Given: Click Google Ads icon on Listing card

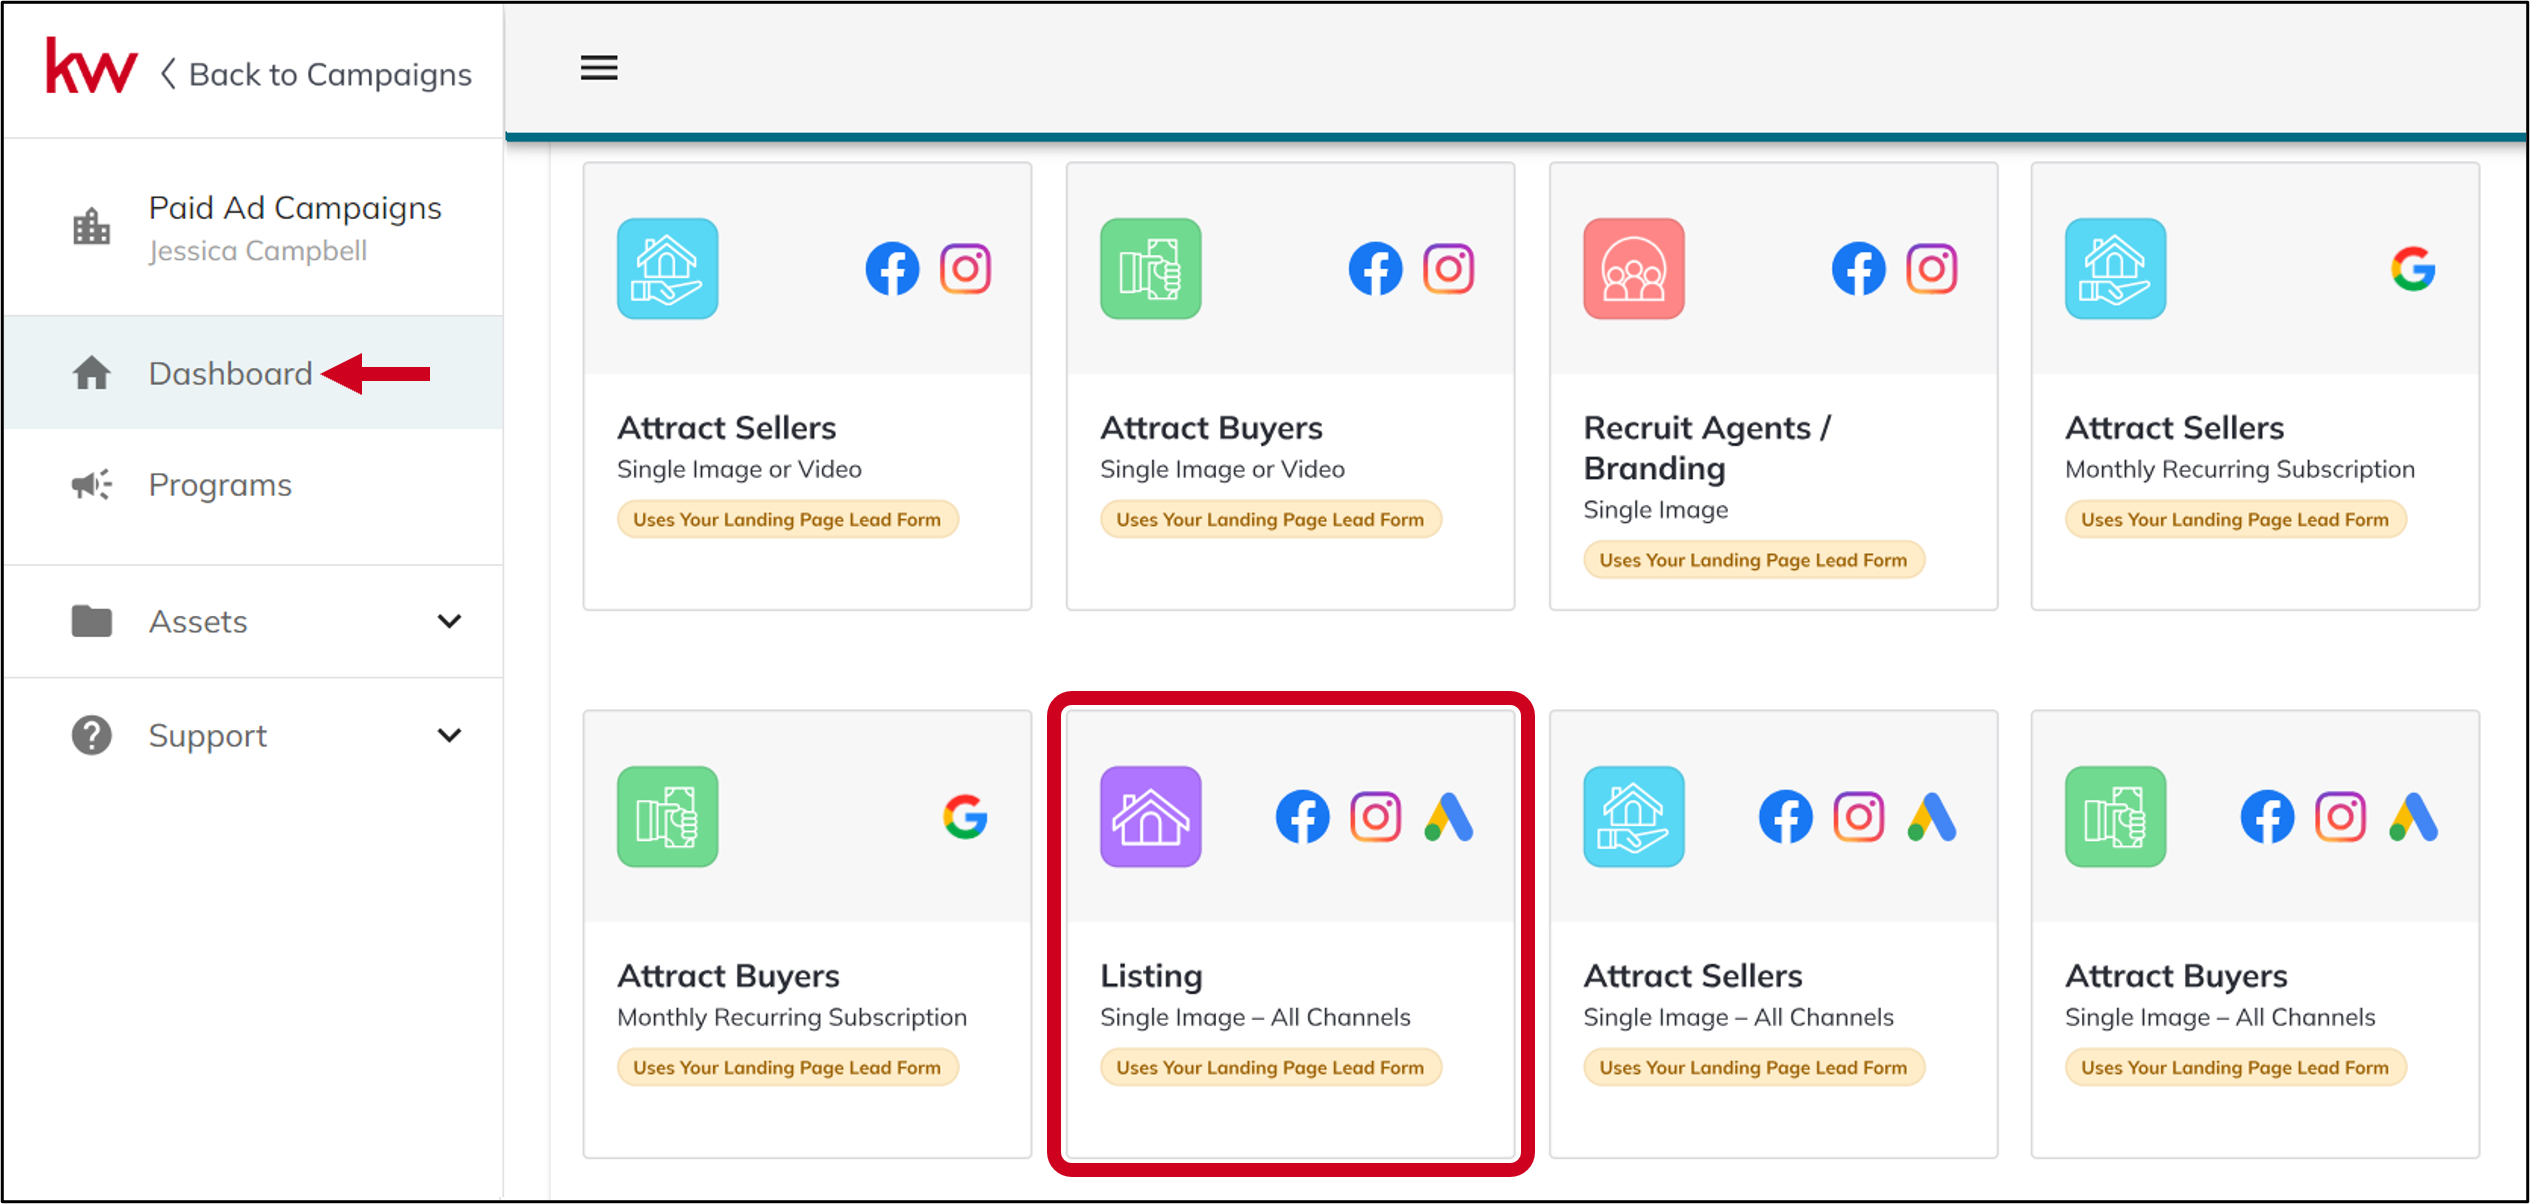Looking at the screenshot, I should pos(1448,816).
